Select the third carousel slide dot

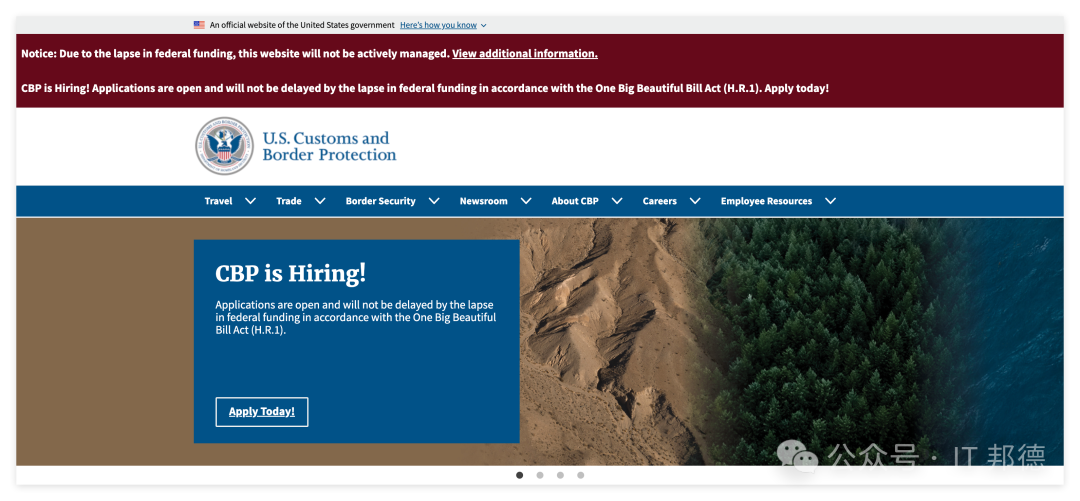(560, 475)
